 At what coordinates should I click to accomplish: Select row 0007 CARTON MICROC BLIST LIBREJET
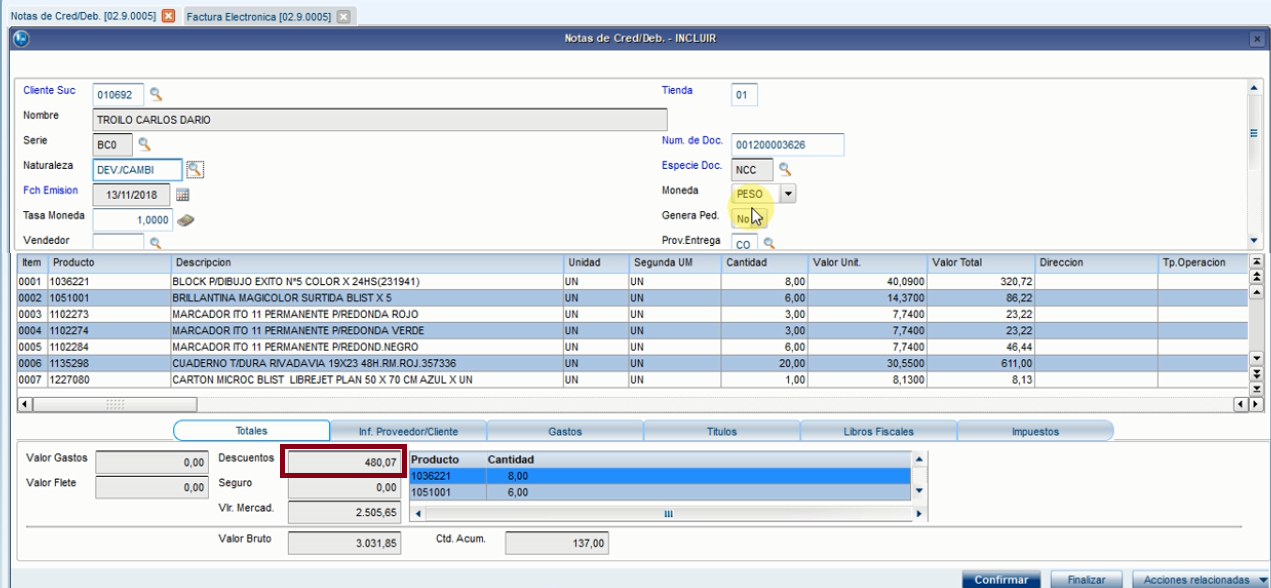(633, 380)
